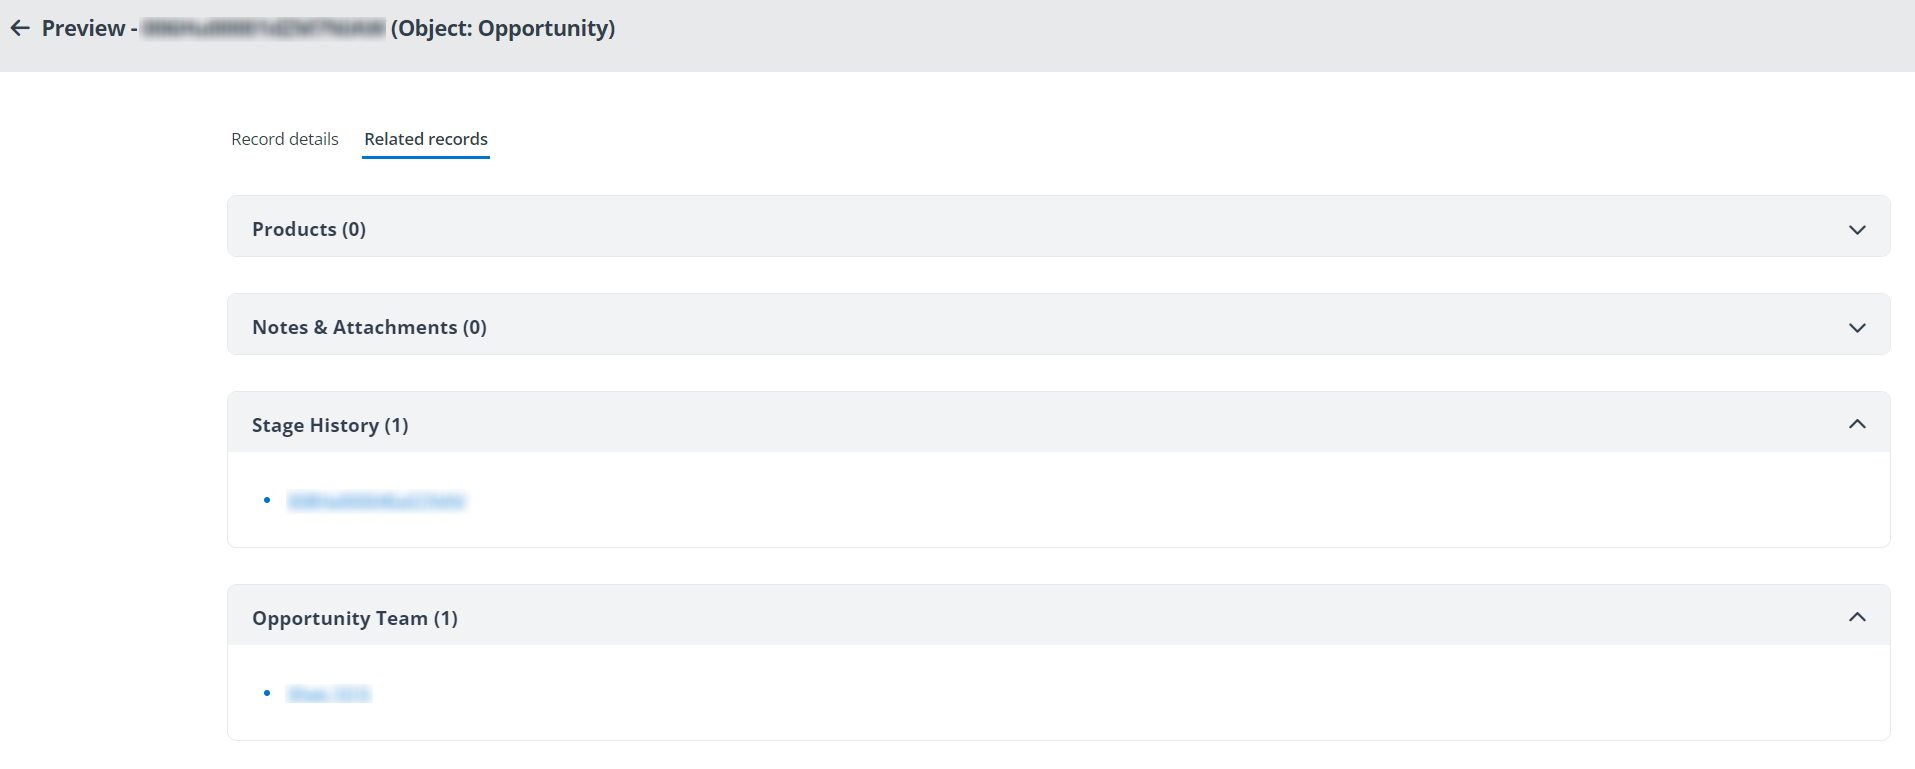Click the Stage History (1) header
The image size is (1915, 769).
(330, 424)
